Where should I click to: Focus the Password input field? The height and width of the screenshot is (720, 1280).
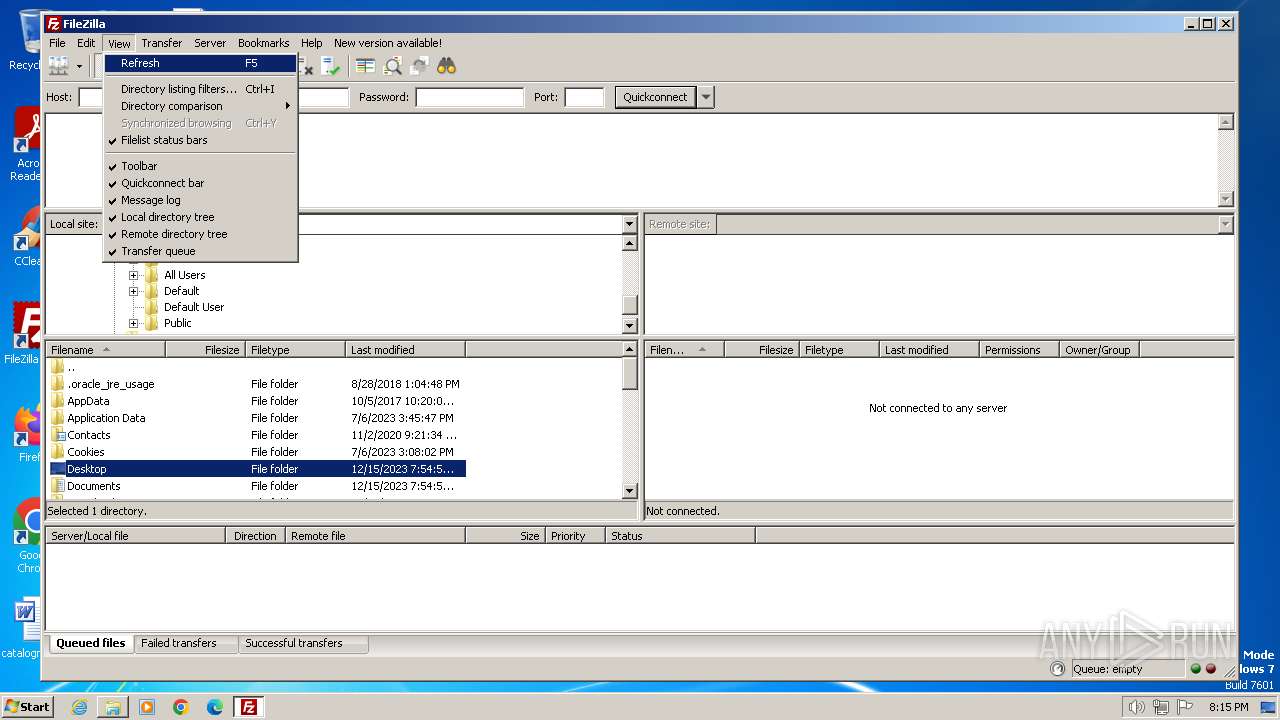click(x=469, y=97)
